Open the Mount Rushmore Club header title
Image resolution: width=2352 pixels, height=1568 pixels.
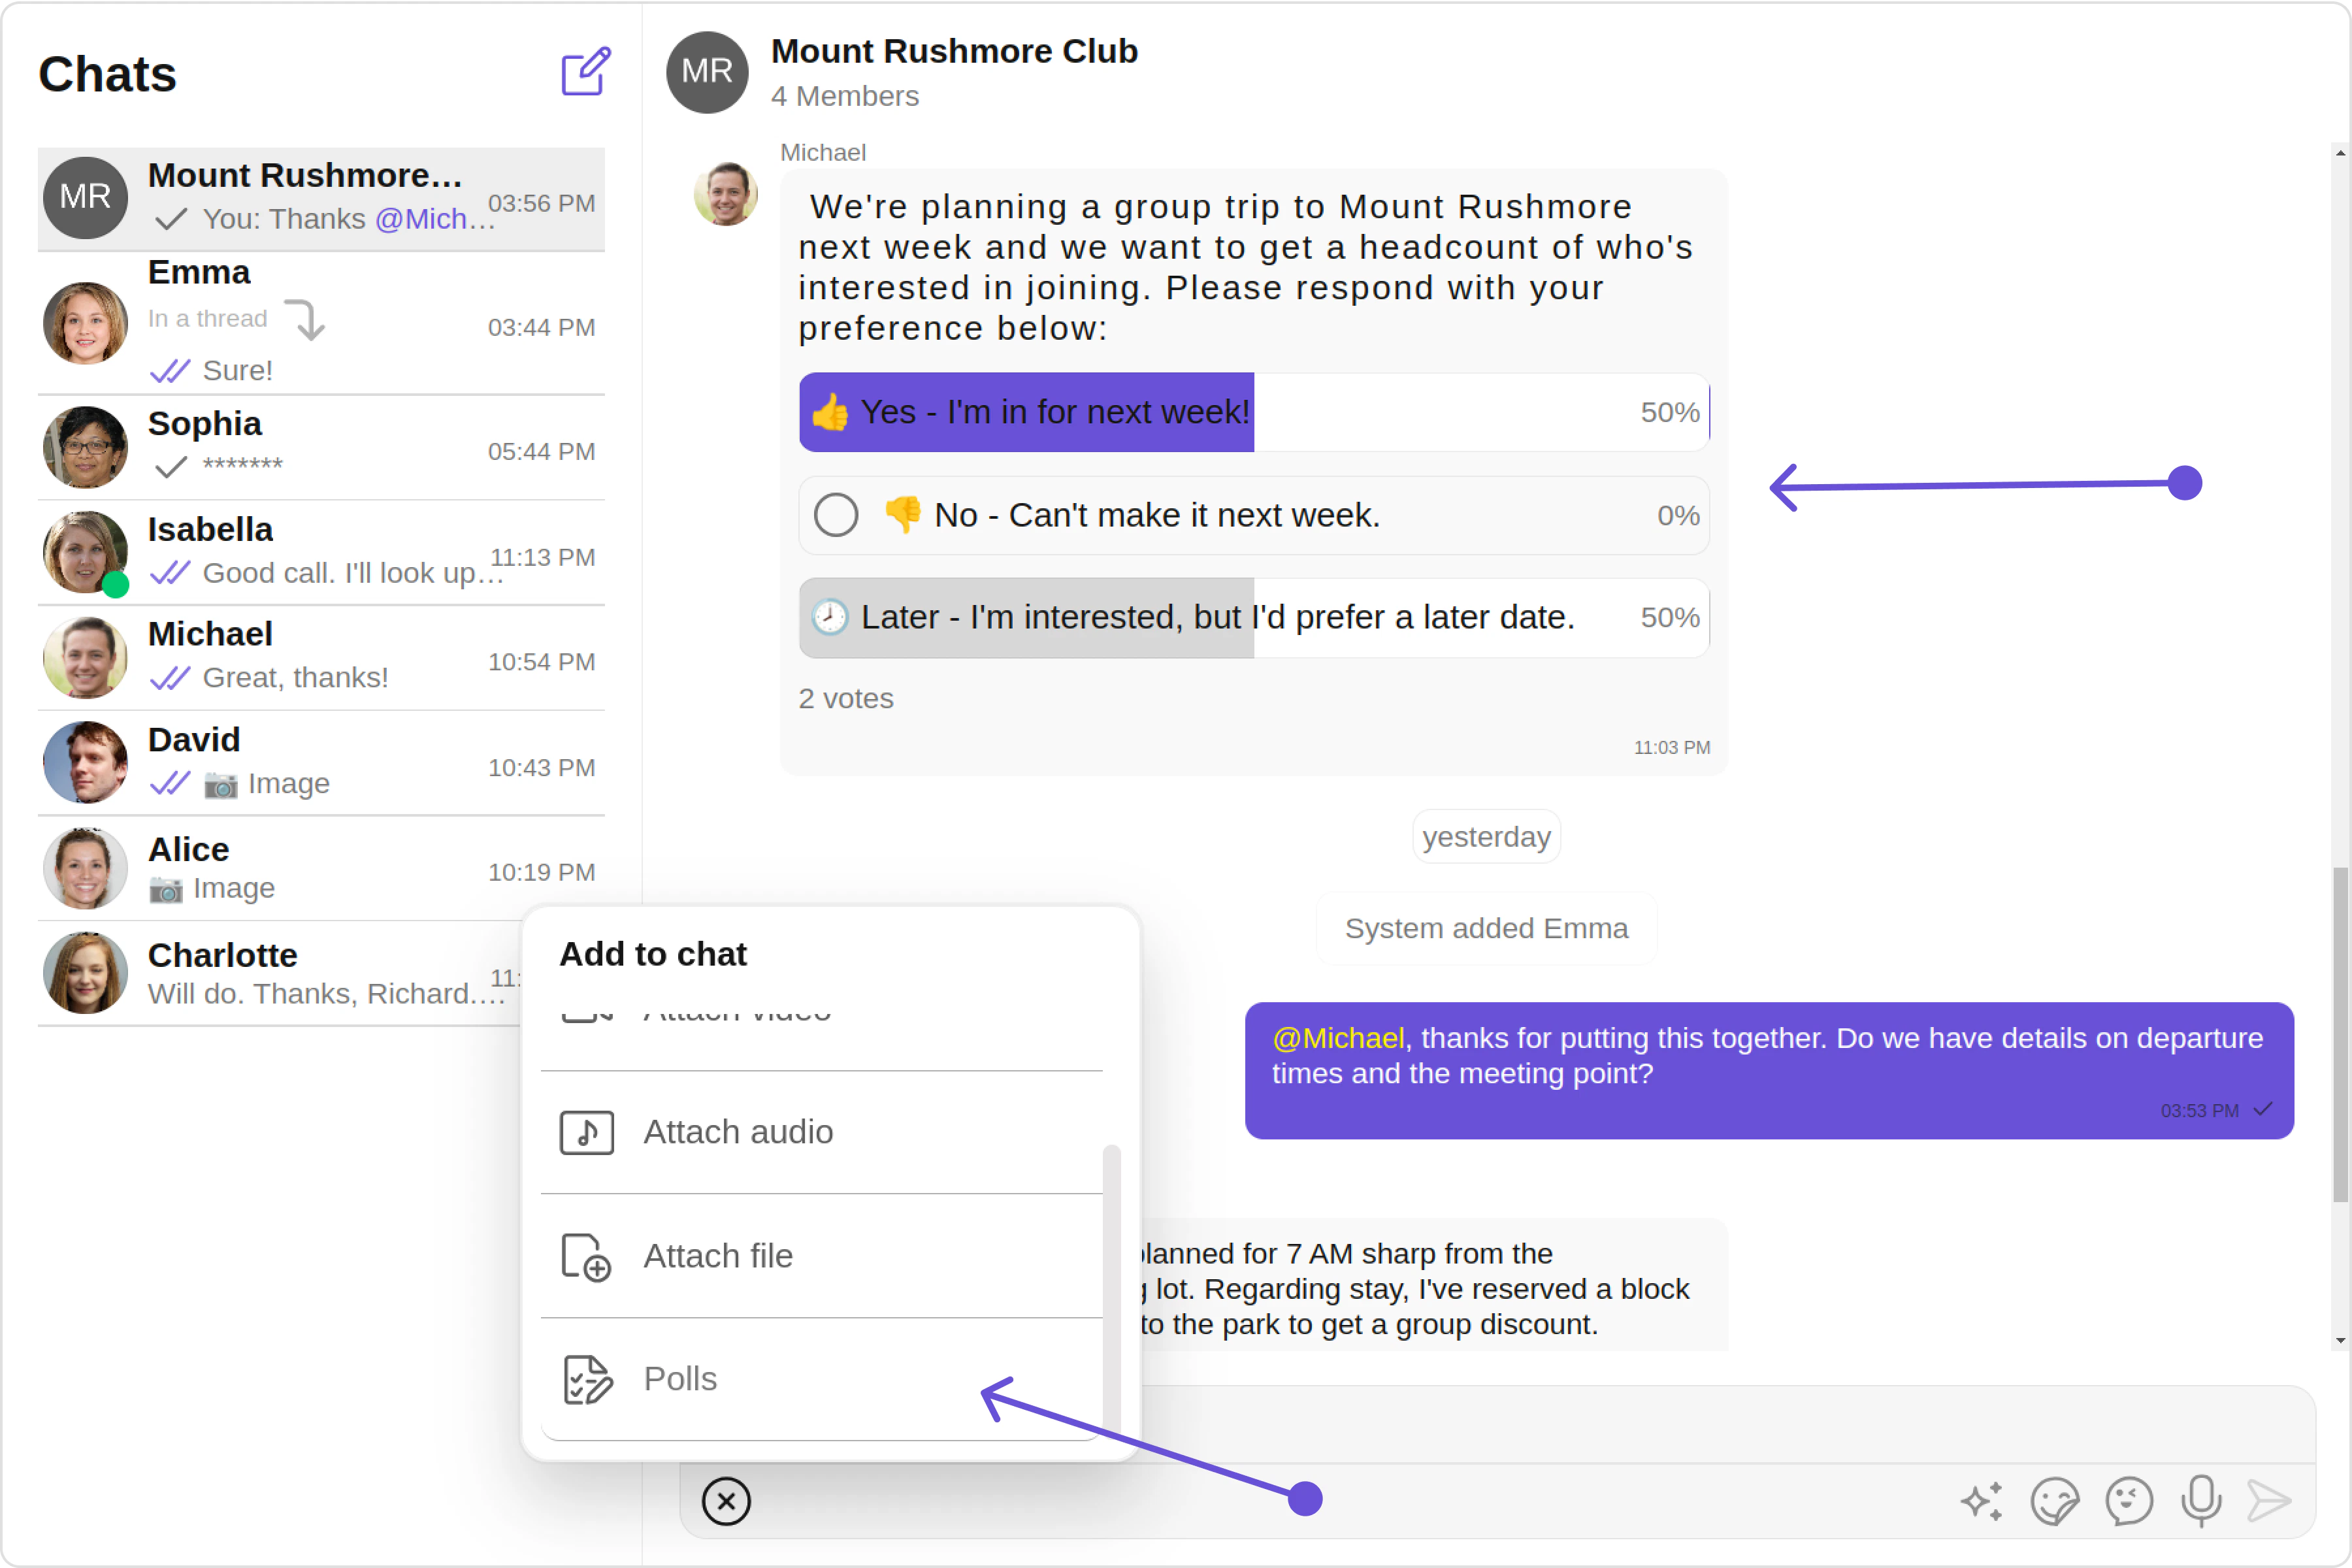click(954, 51)
